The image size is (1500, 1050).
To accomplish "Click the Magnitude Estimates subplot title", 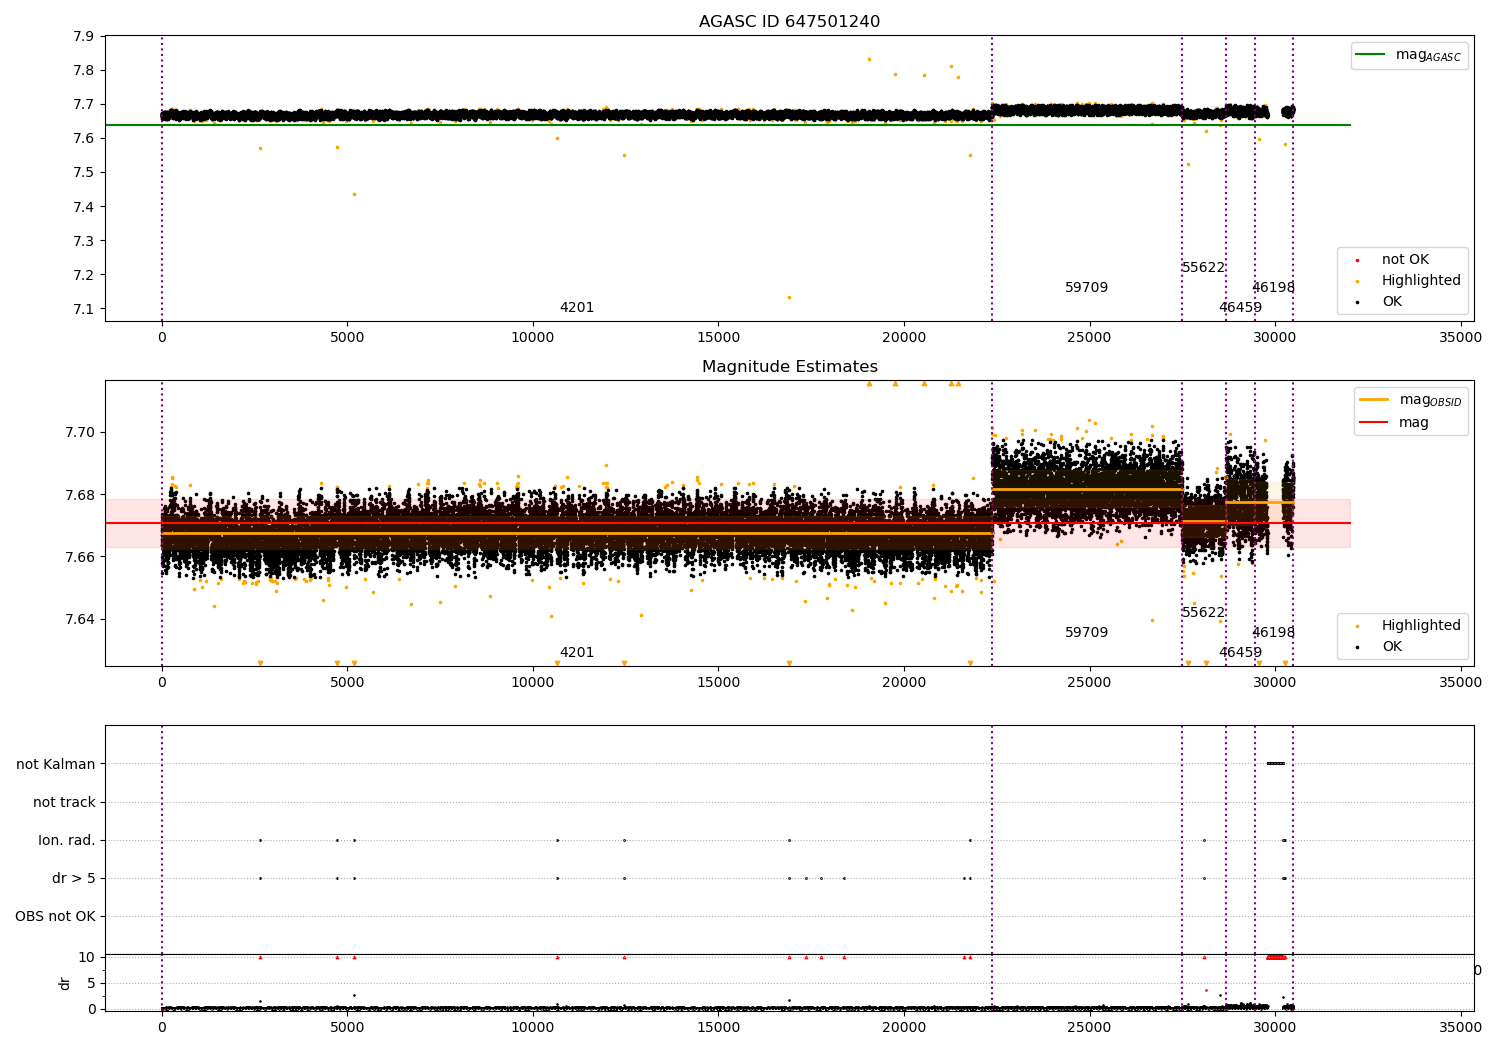I will 789,367.
